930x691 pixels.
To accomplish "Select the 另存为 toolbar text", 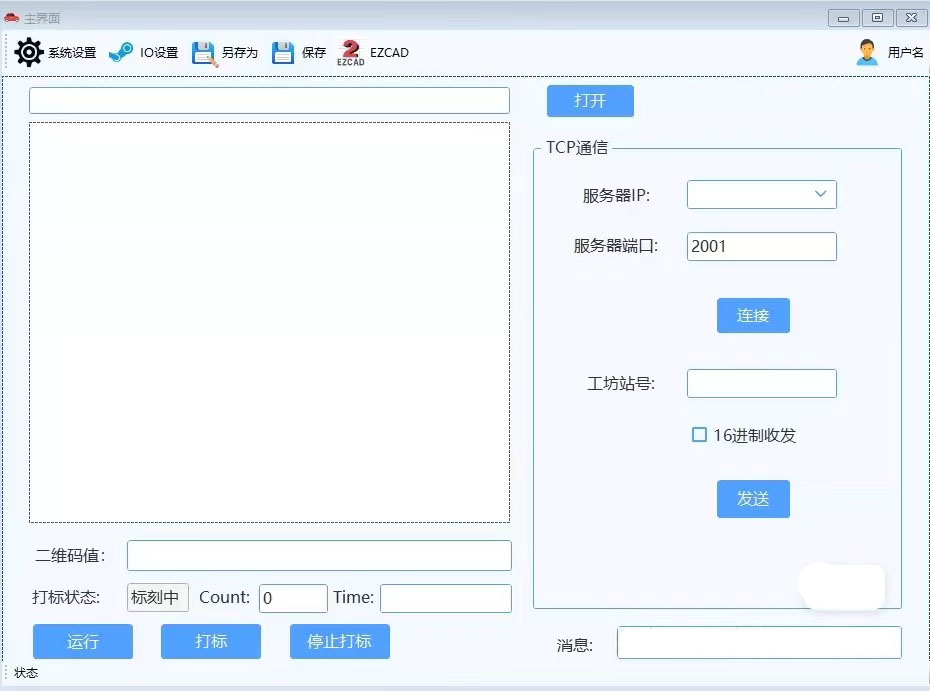I will [240, 53].
